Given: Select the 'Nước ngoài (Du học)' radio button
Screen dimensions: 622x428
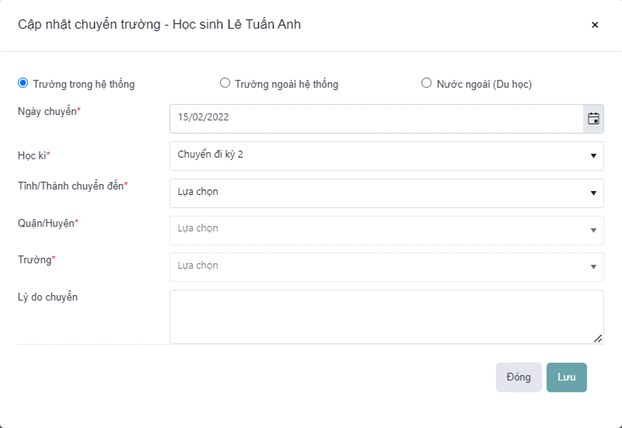Looking at the screenshot, I should (x=427, y=83).
